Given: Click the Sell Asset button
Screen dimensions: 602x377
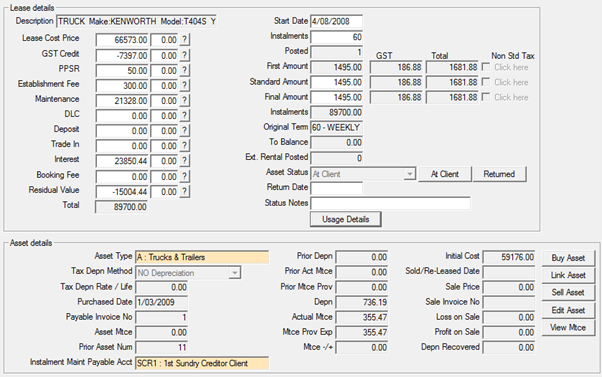Looking at the screenshot, I should coord(568,293).
